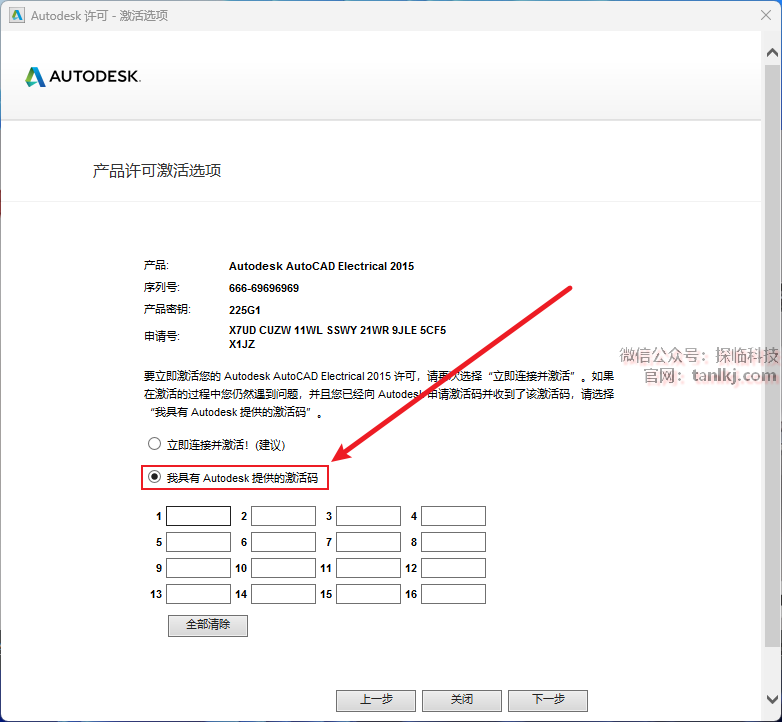Select '我具有 Autodesk 提供的激活码' radio option
Image resolution: width=782 pixels, height=722 pixels.
pyautogui.click(x=154, y=477)
